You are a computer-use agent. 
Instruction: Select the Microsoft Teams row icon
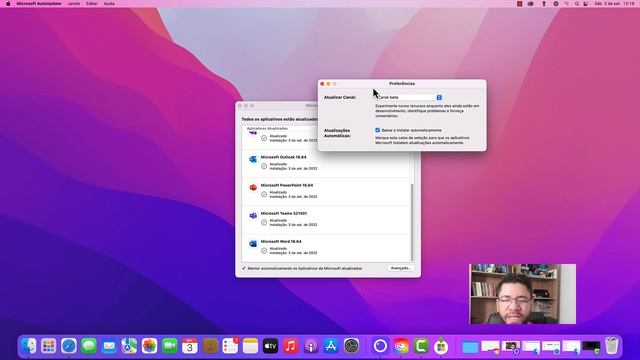(x=253, y=216)
